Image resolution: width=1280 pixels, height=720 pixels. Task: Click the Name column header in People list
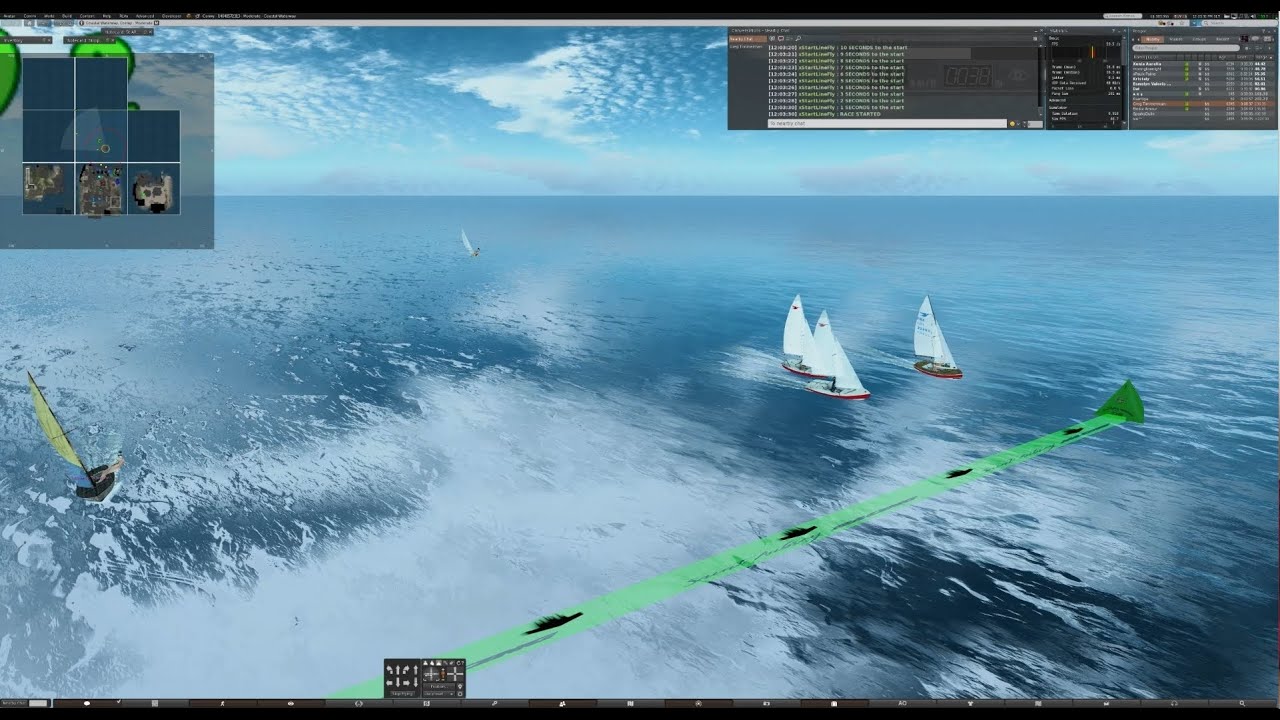(x=1155, y=57)
